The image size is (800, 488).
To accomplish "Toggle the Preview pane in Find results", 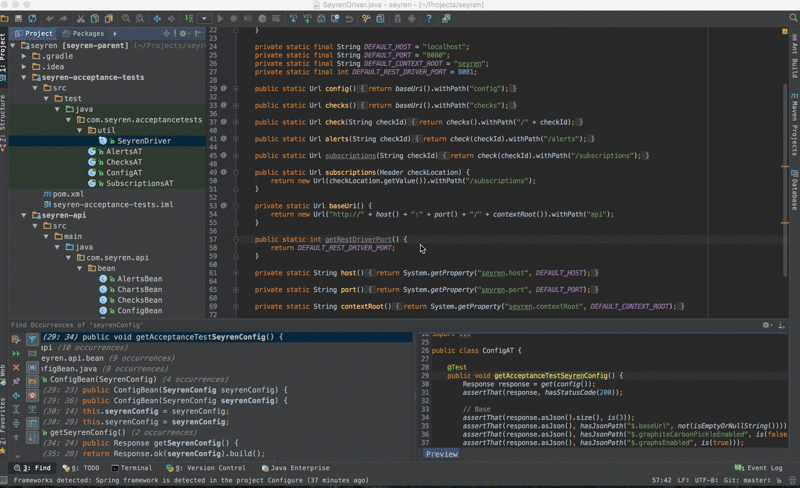I will click(x=441, y=453).
